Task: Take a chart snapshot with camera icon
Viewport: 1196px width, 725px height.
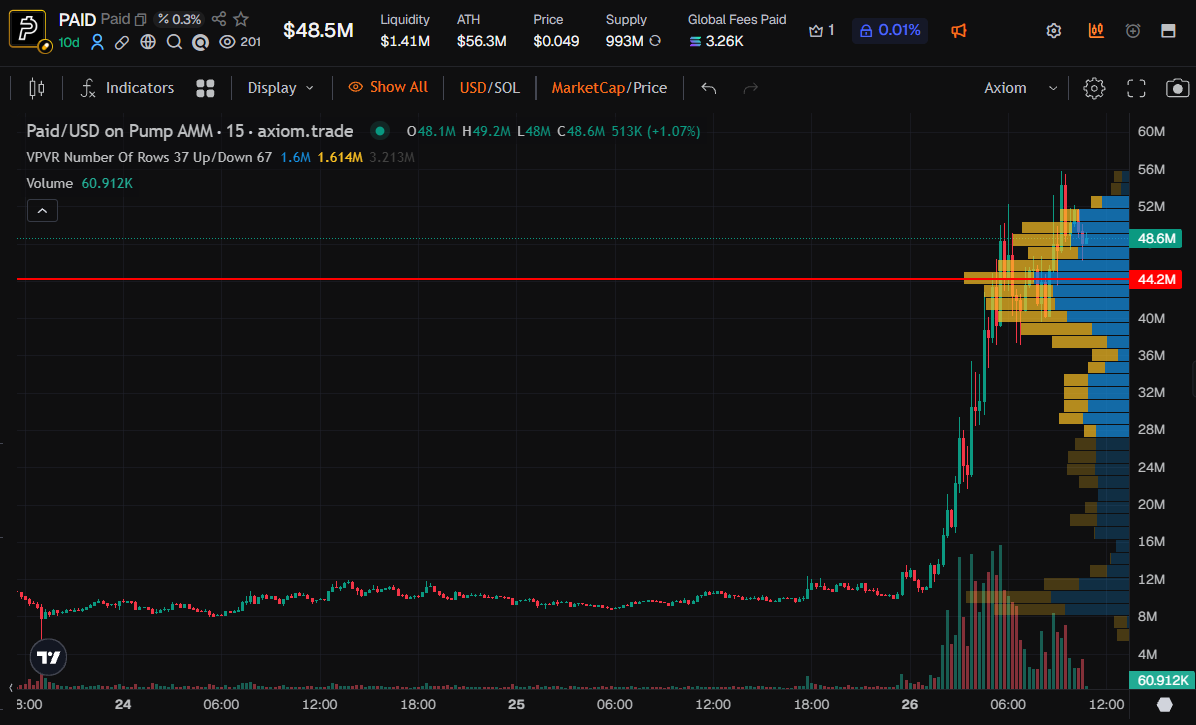Action: point(1178,88)
